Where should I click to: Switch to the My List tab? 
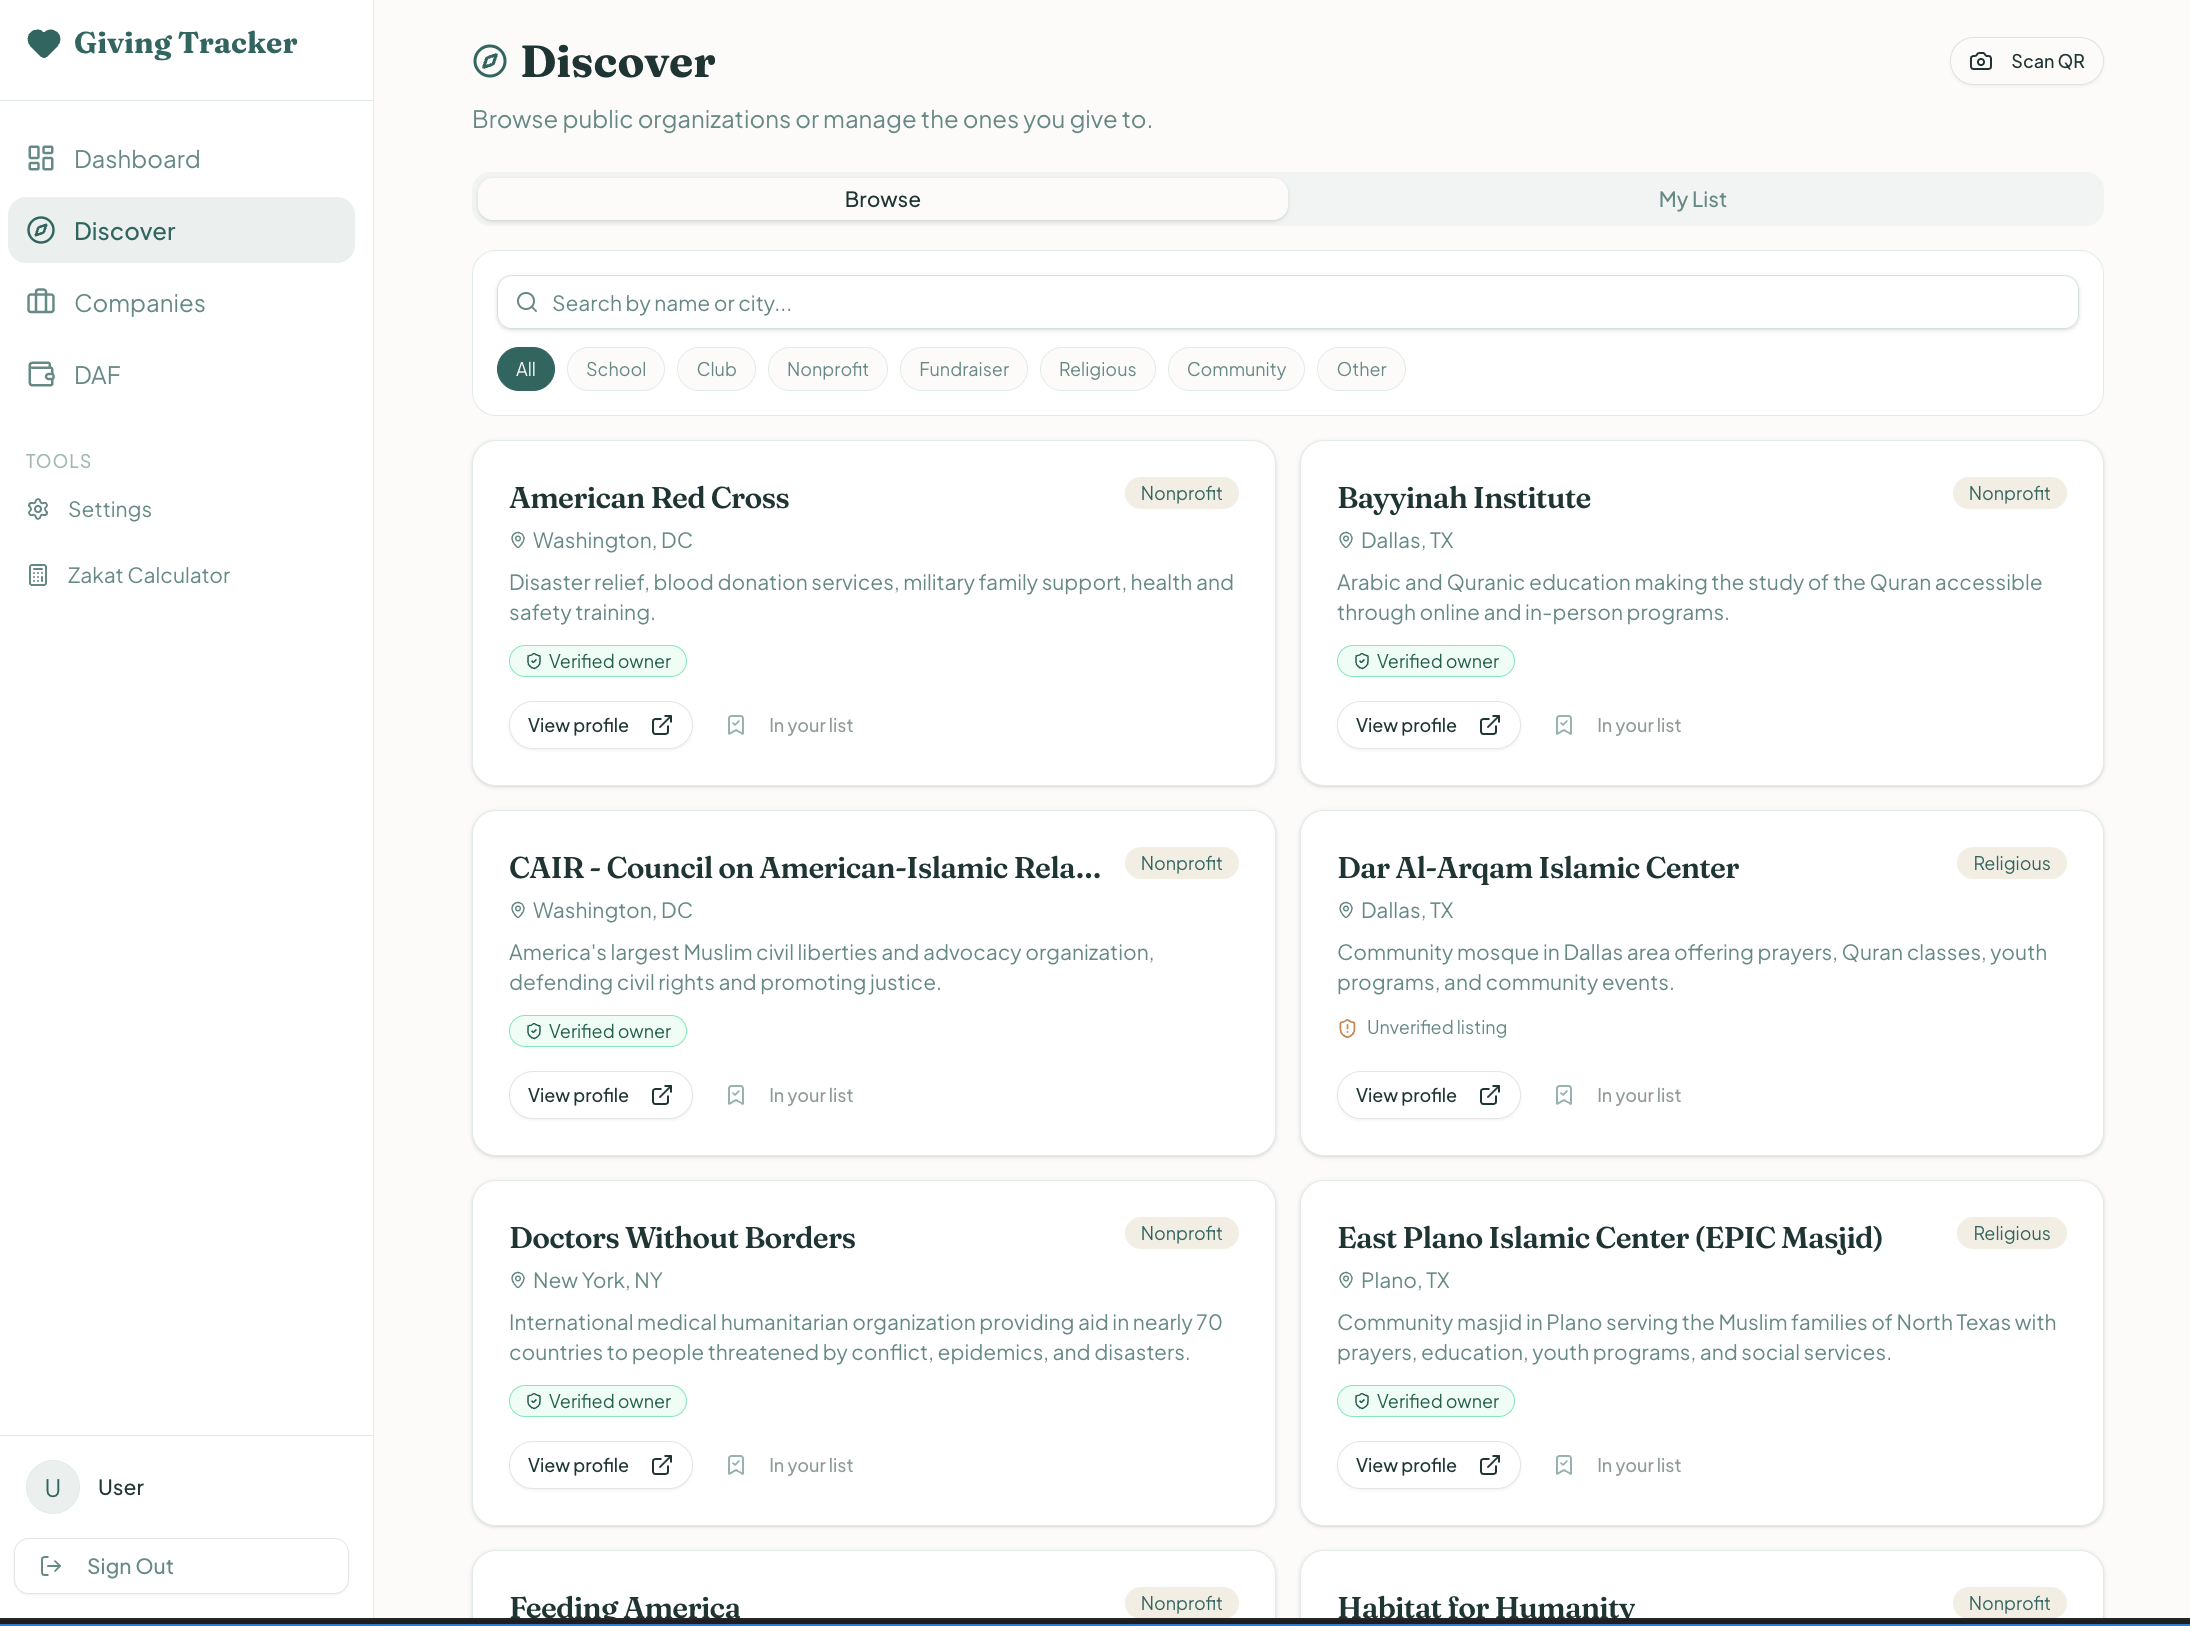point(1692,199)
